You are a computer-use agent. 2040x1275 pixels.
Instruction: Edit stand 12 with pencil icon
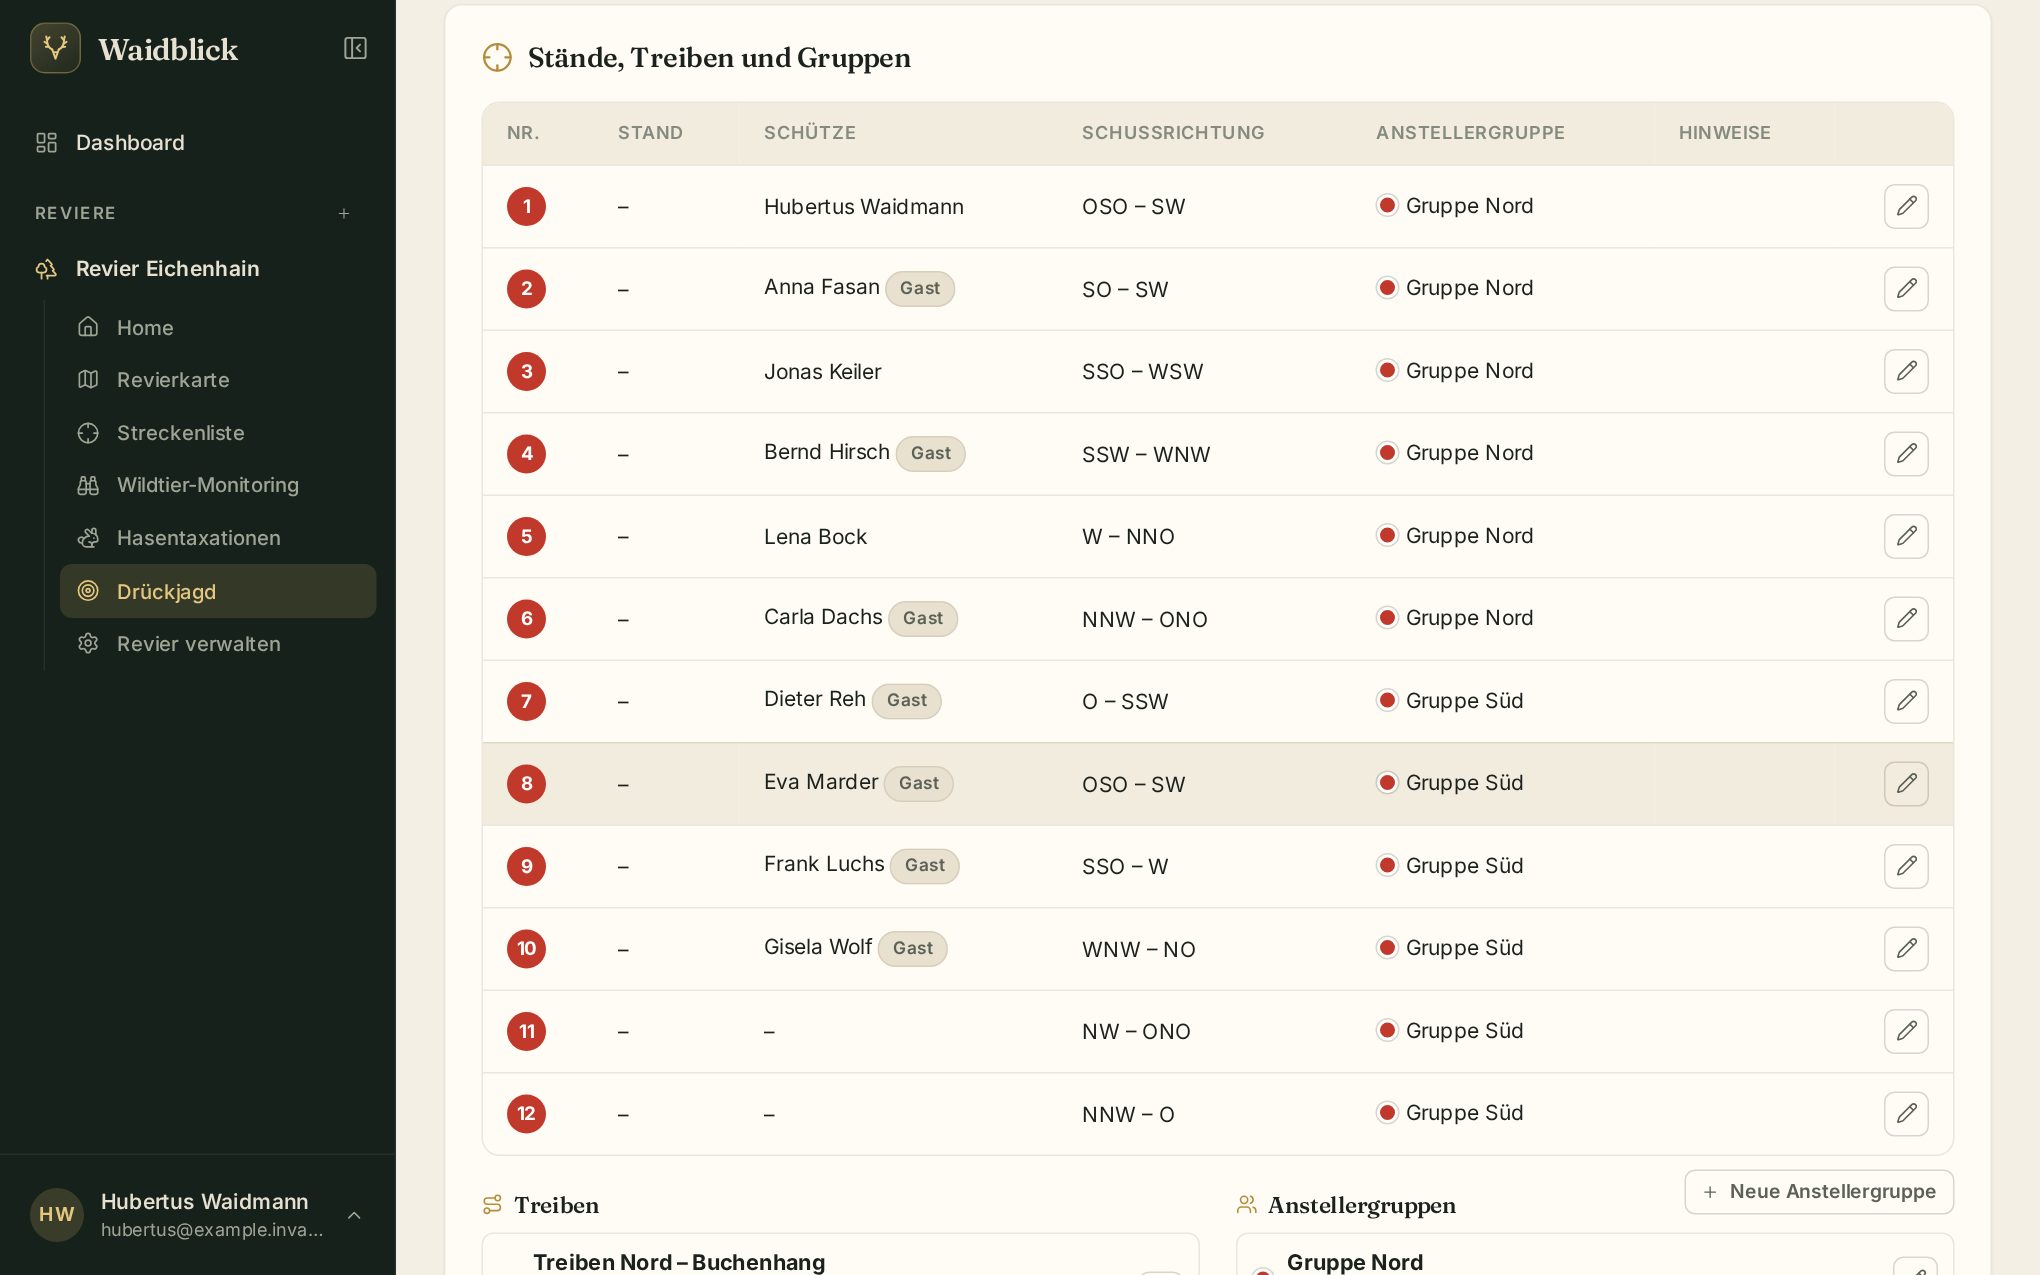coord(1906,1113)
